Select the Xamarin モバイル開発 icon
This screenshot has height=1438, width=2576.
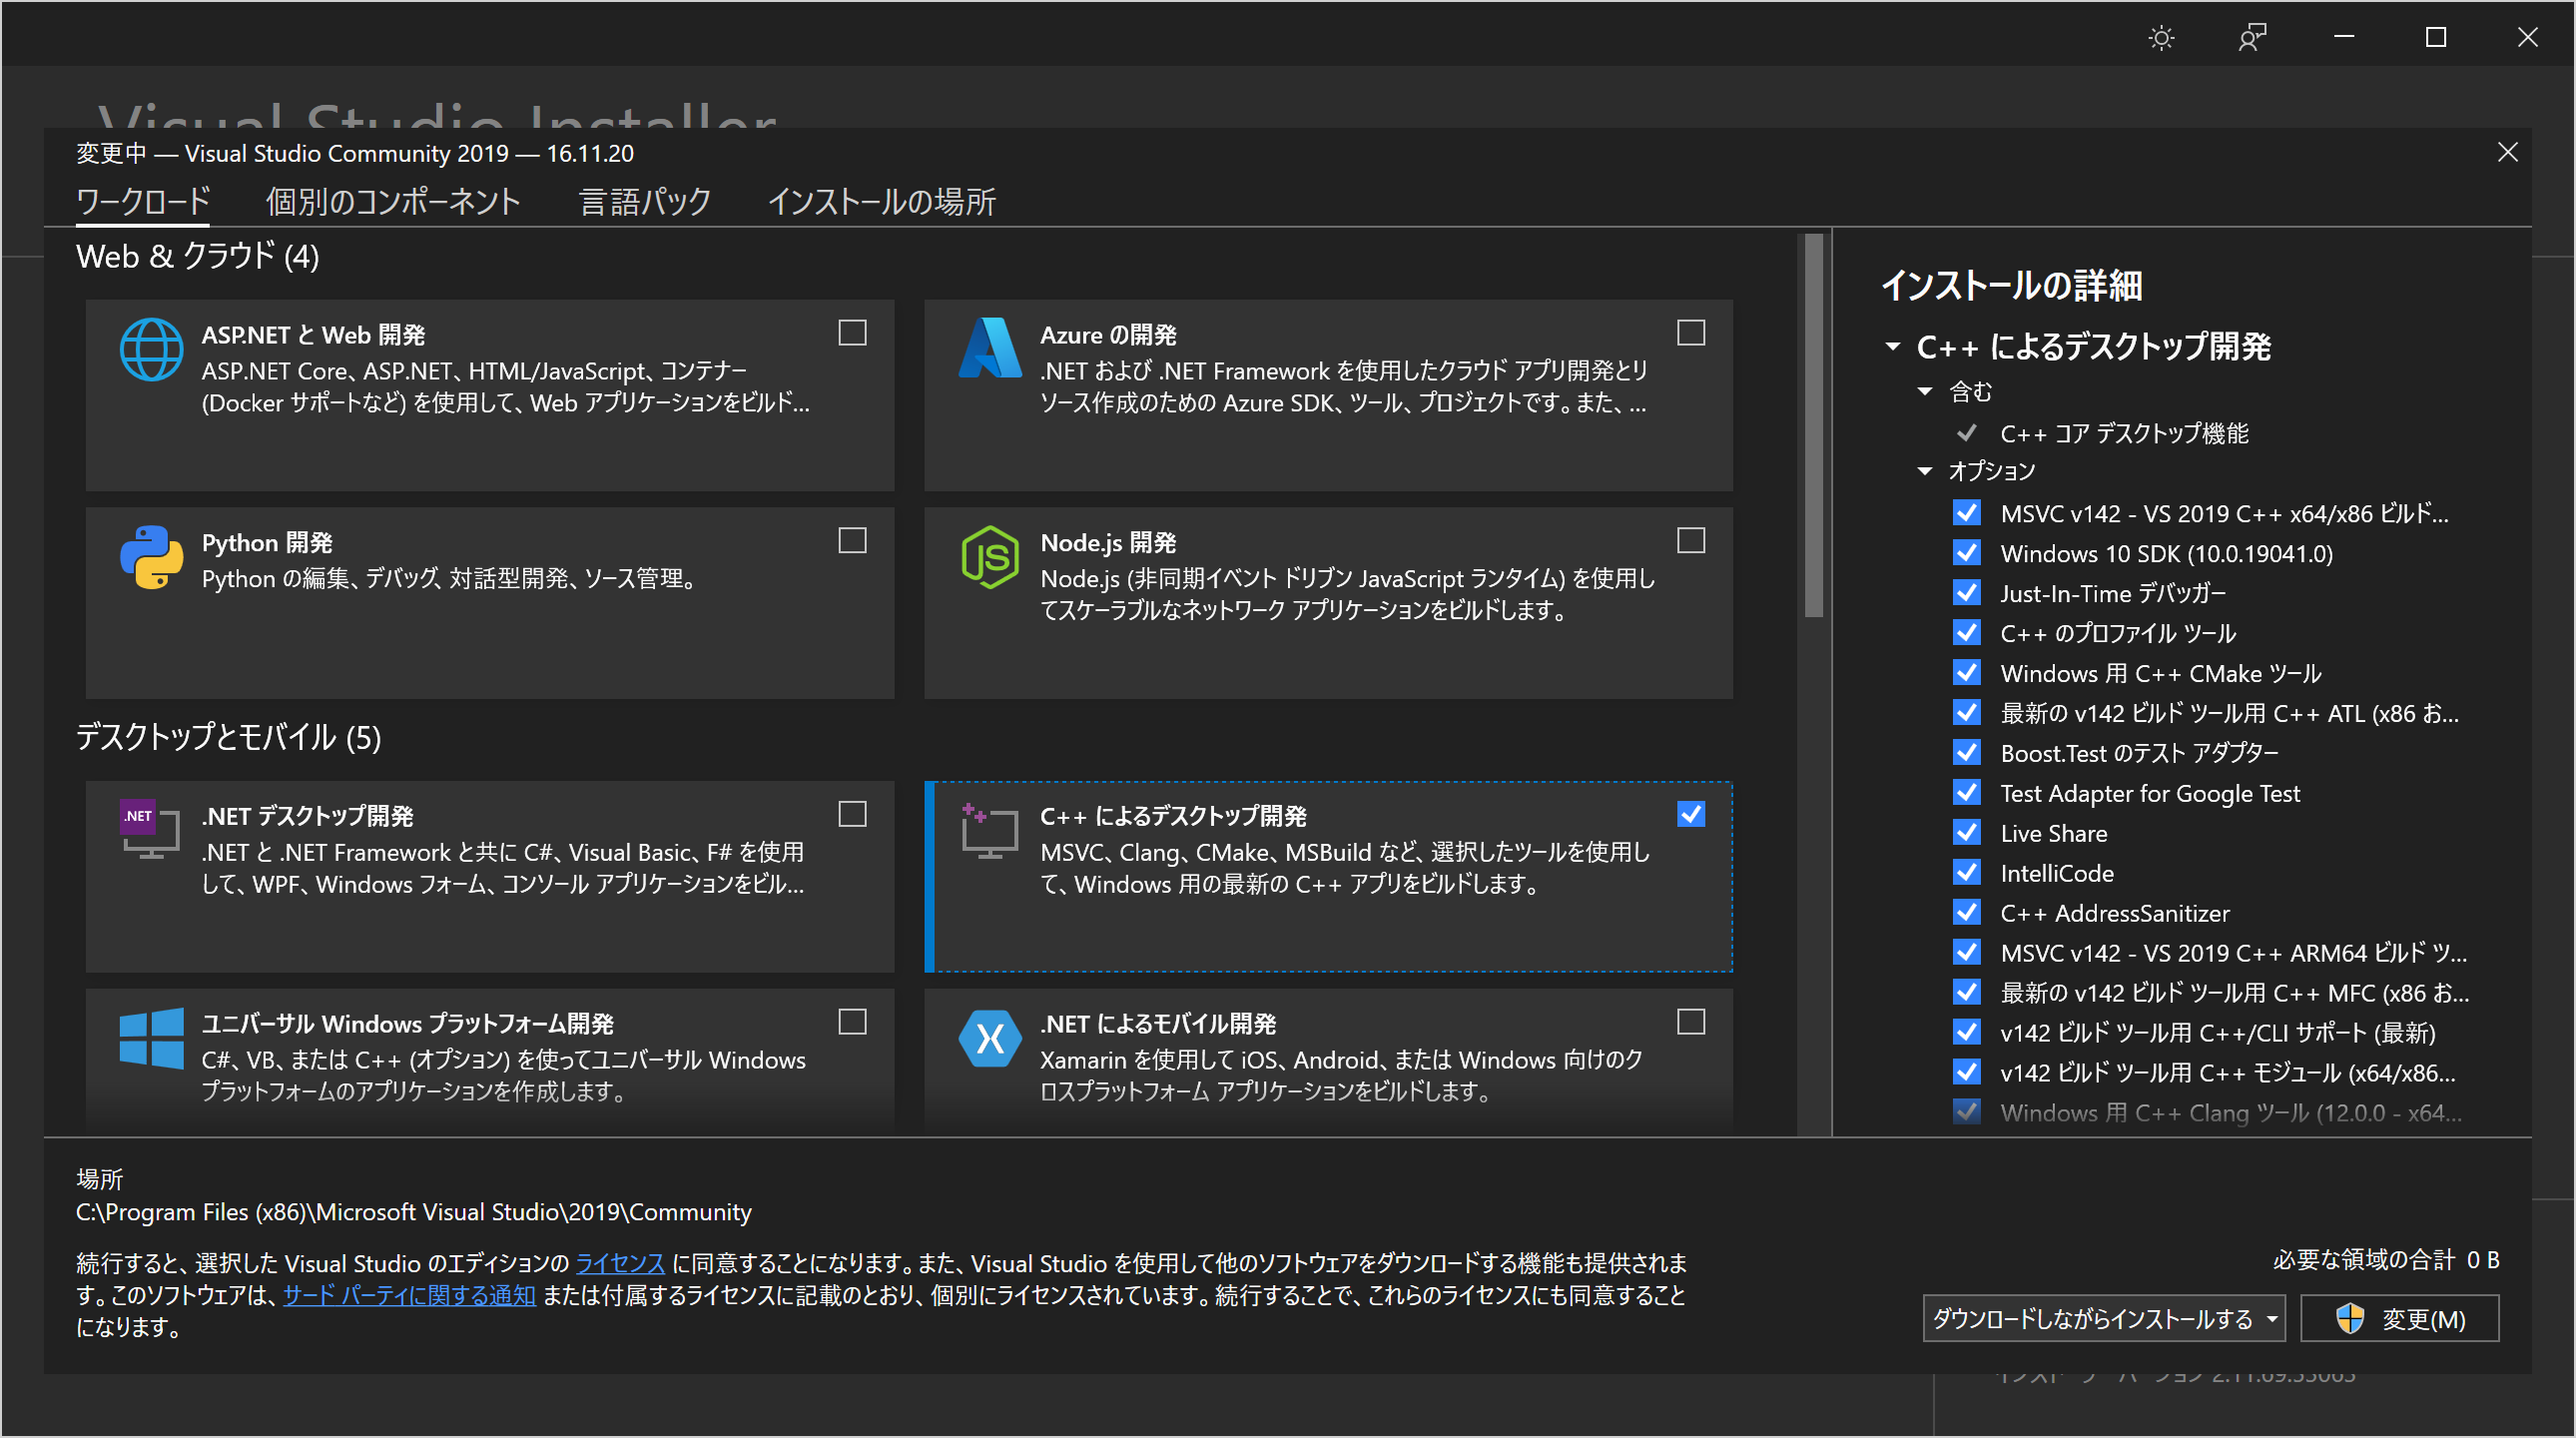tap(989, 1038)
